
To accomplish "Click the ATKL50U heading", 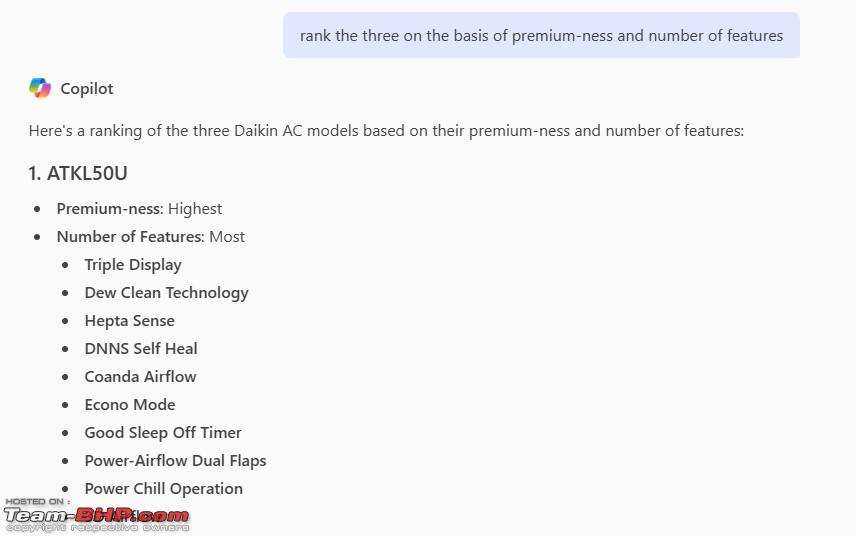I will click(x=78, y=174).
